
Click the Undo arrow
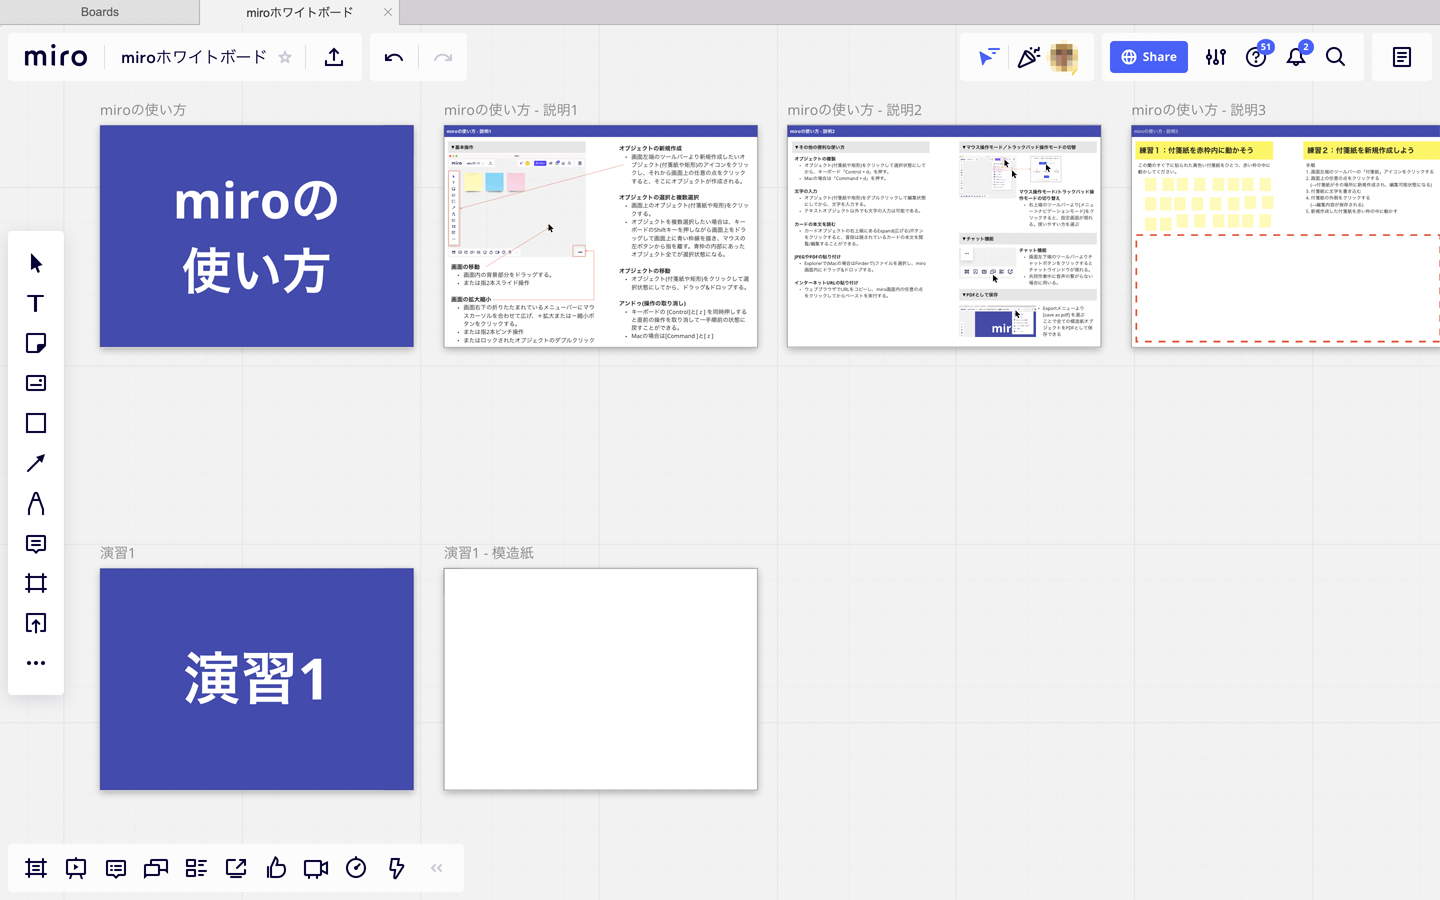(x=394, y=57)
